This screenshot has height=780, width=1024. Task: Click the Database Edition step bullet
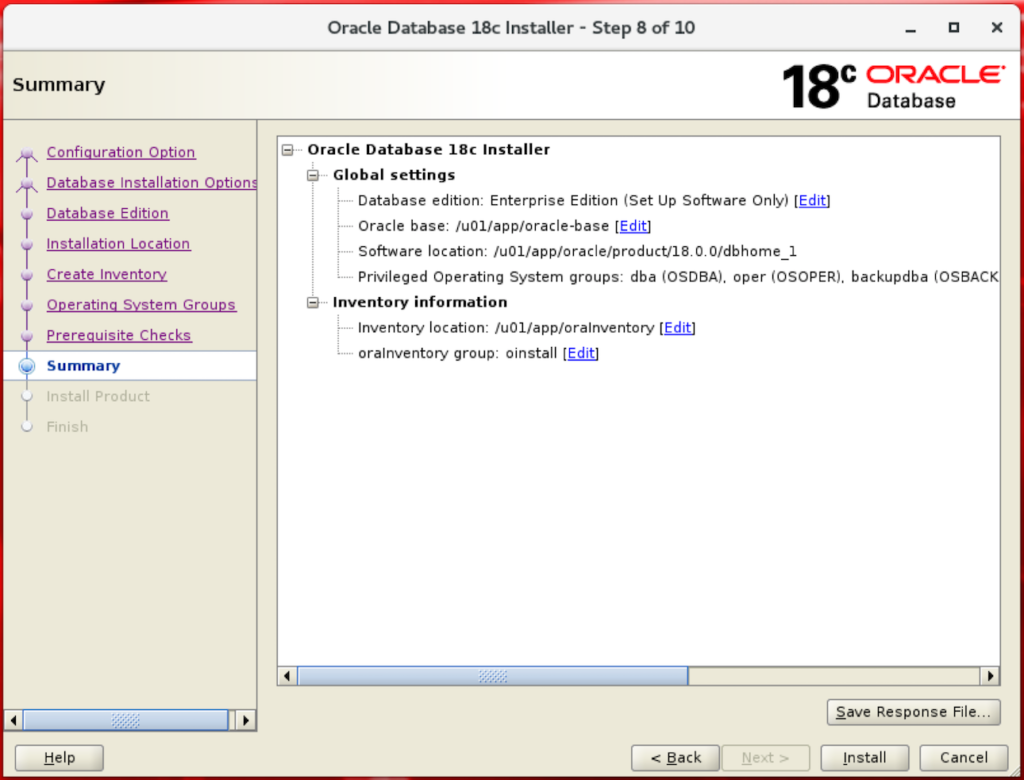point(27,214)
